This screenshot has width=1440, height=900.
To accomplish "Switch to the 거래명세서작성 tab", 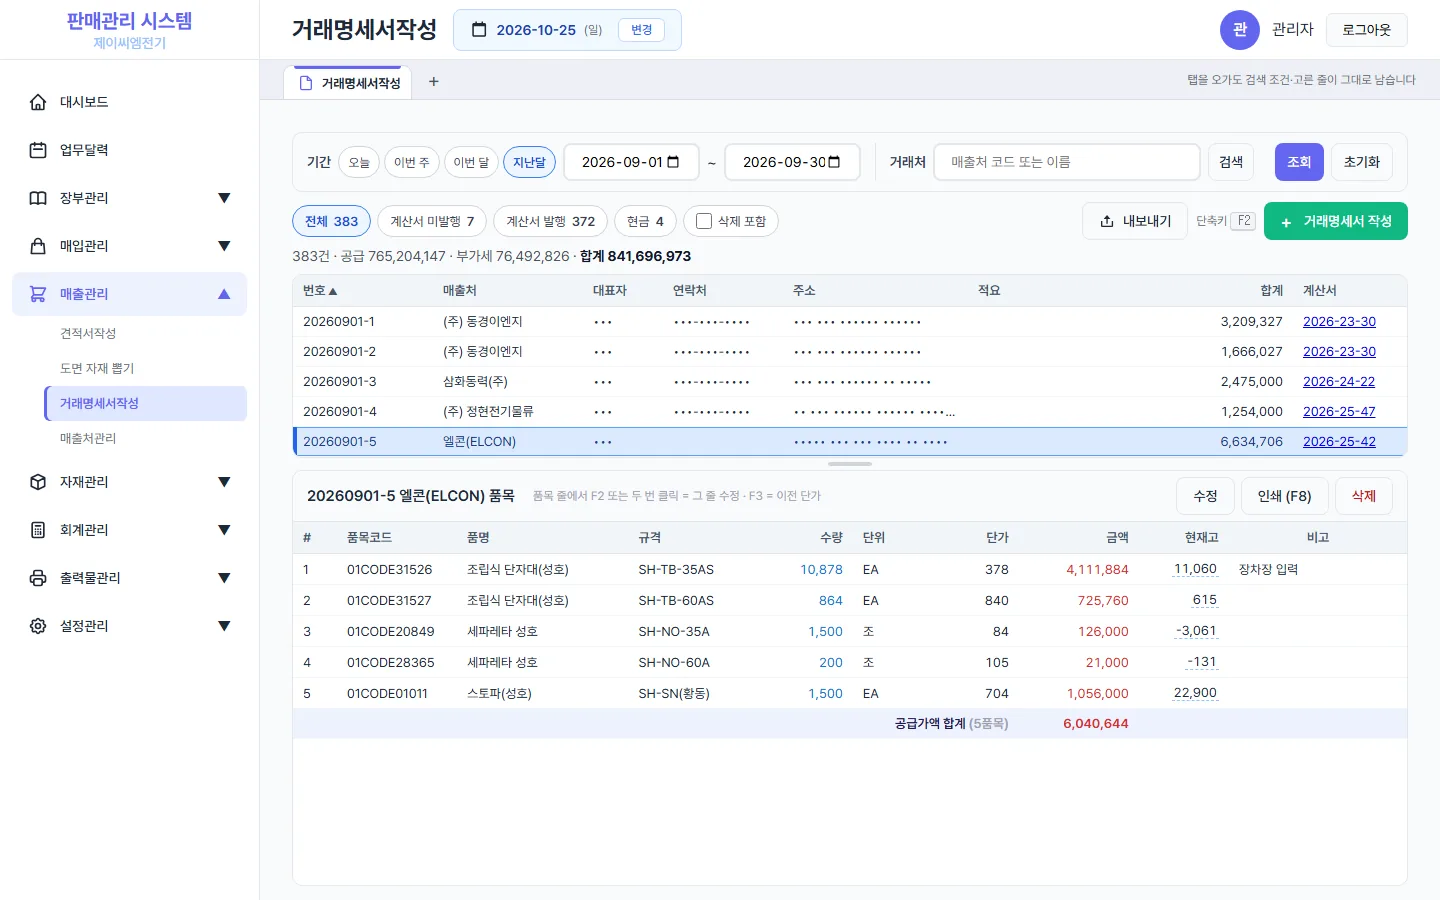I will 348,83.
